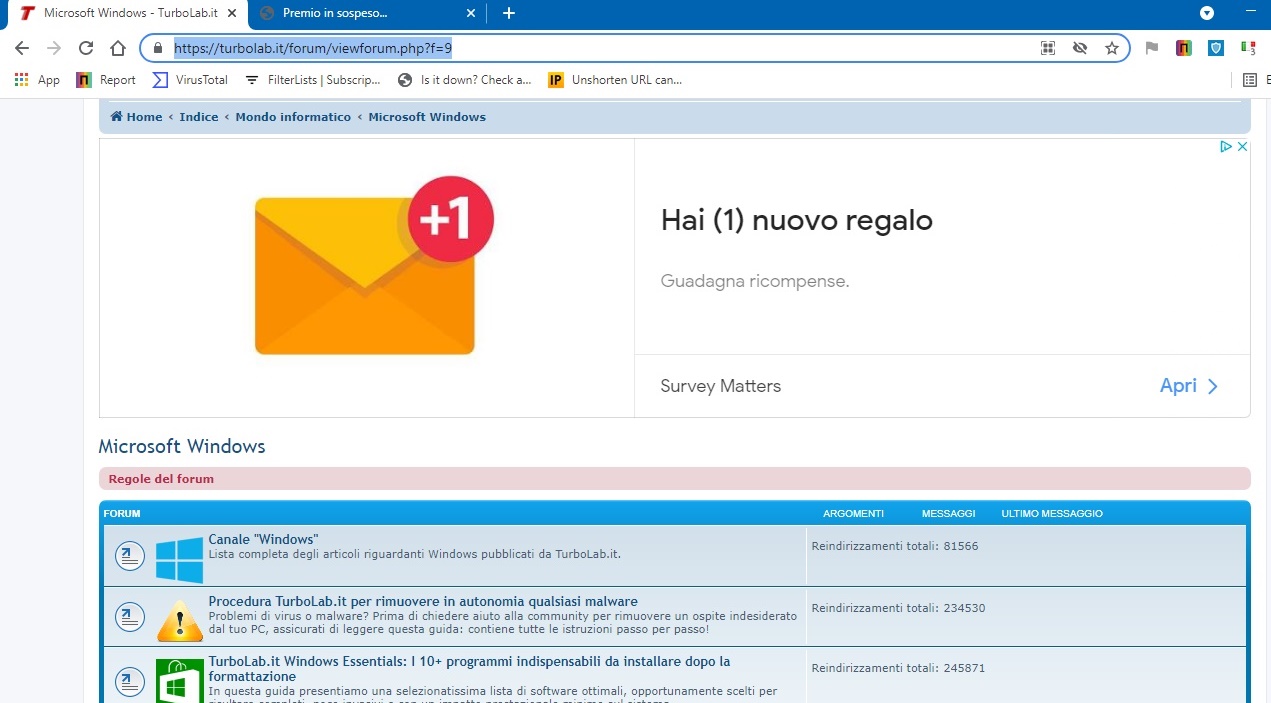Open the Microsoft Windows forum title
Image resolution: width=1271 pixels, height=703 pixels.
coord(182,446)
